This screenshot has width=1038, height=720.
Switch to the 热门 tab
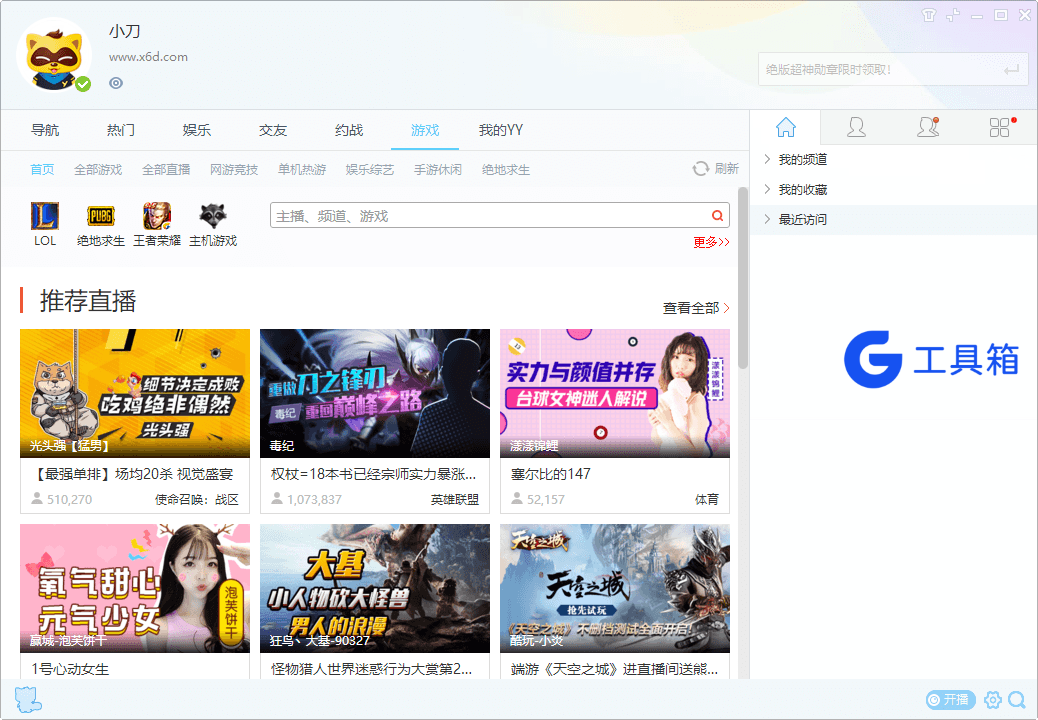[x=121, y=130]
